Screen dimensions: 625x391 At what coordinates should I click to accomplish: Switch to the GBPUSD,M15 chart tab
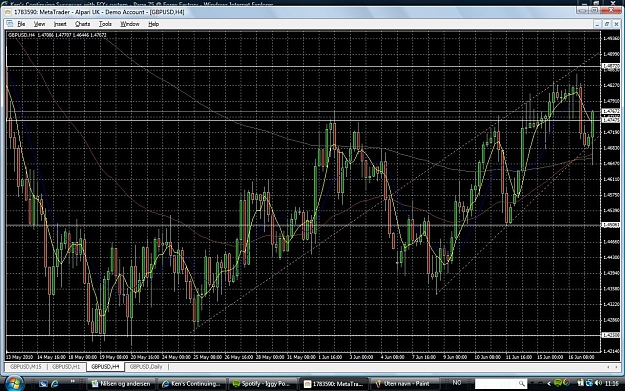pos(26,367)
